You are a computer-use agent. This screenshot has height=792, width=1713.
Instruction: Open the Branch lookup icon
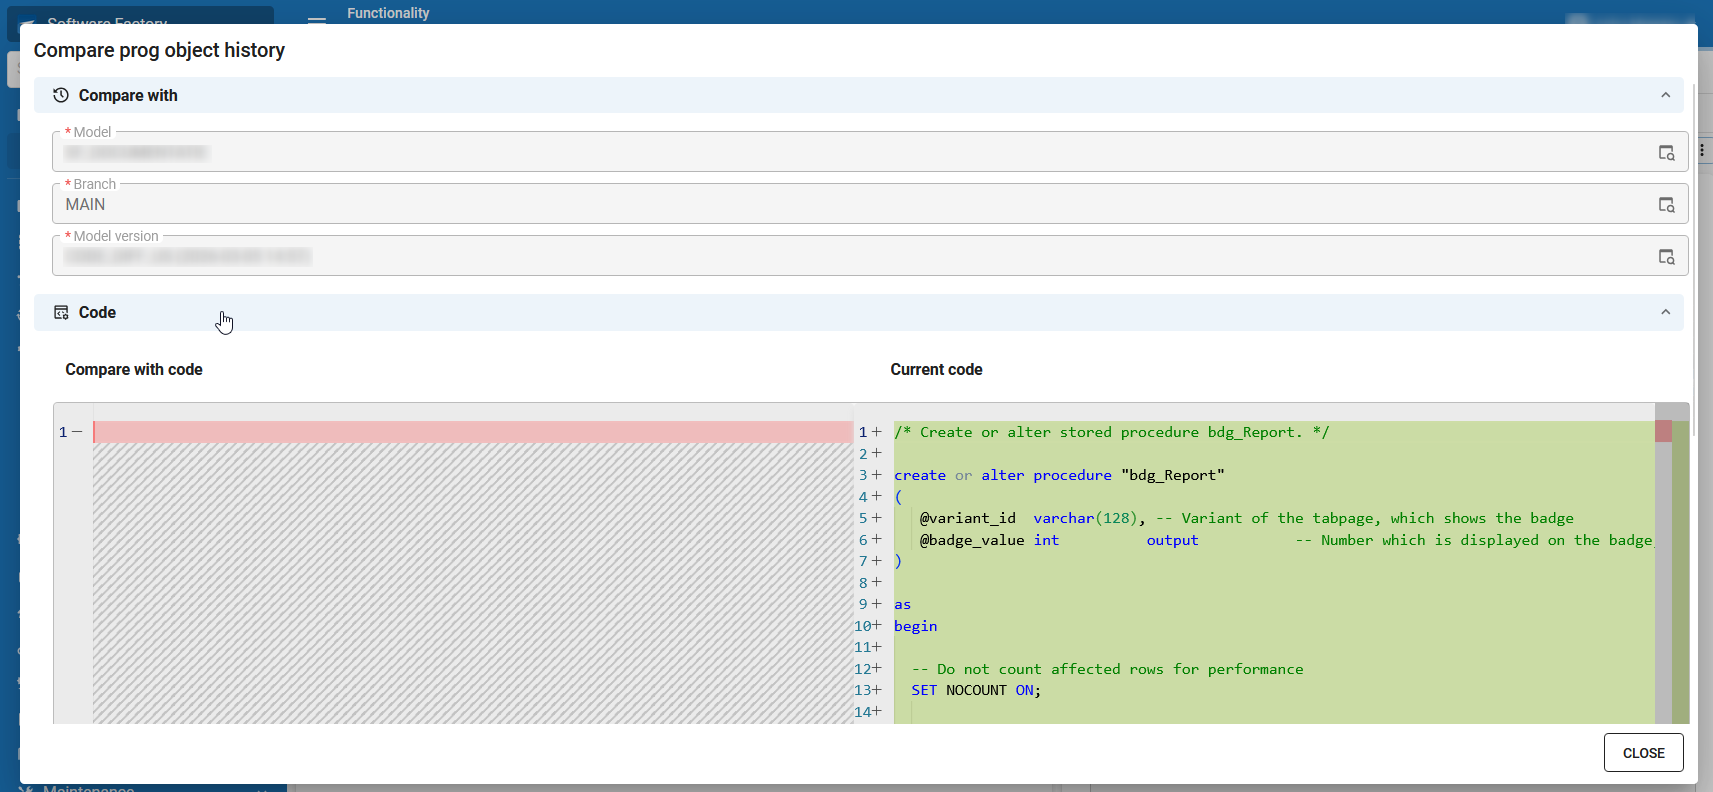click(1666, 205)
